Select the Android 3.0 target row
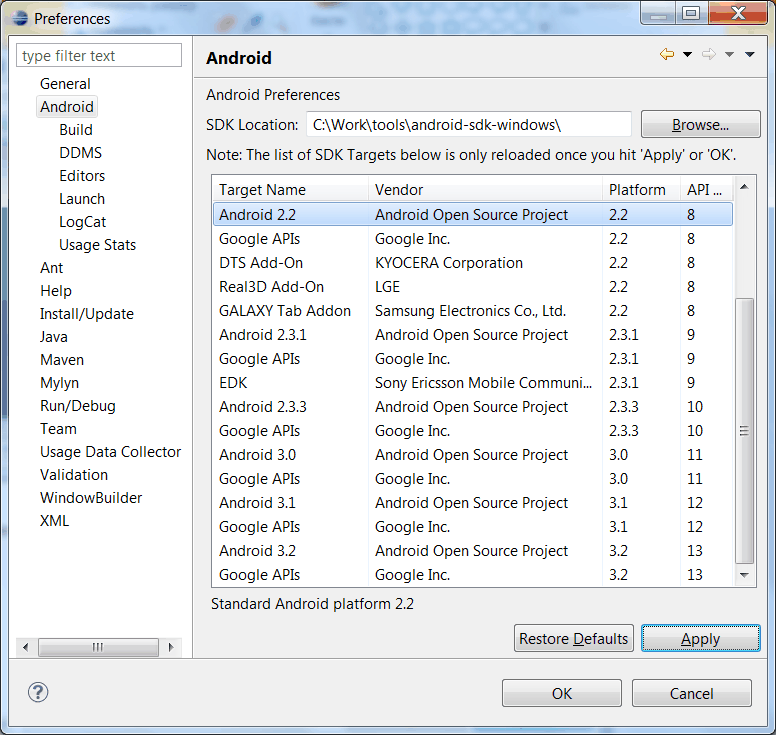 click(473, 454)
